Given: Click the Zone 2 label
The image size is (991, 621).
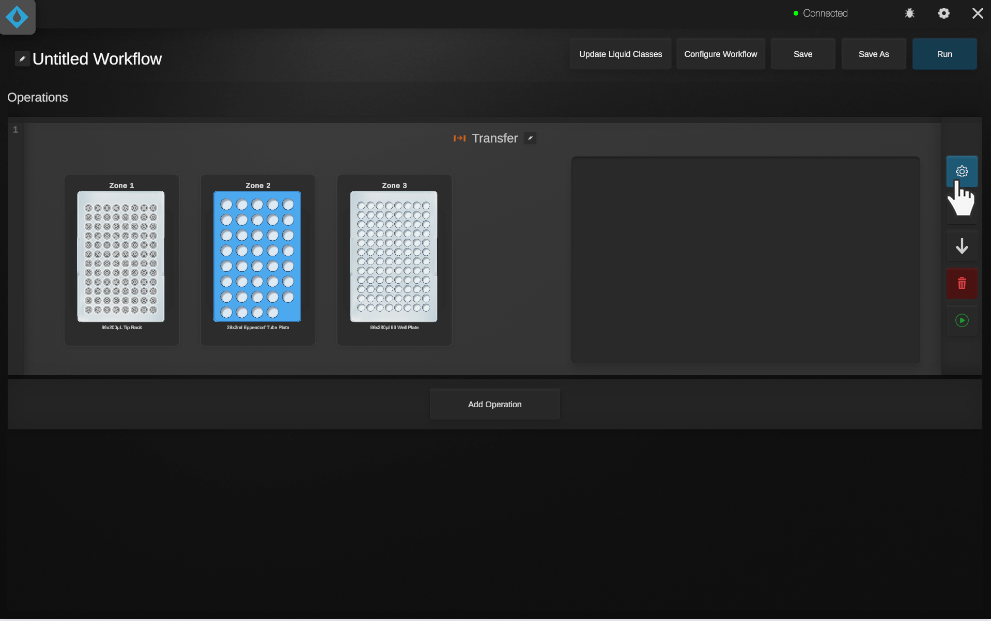Looking at the screenshot, I should point(258,185).
